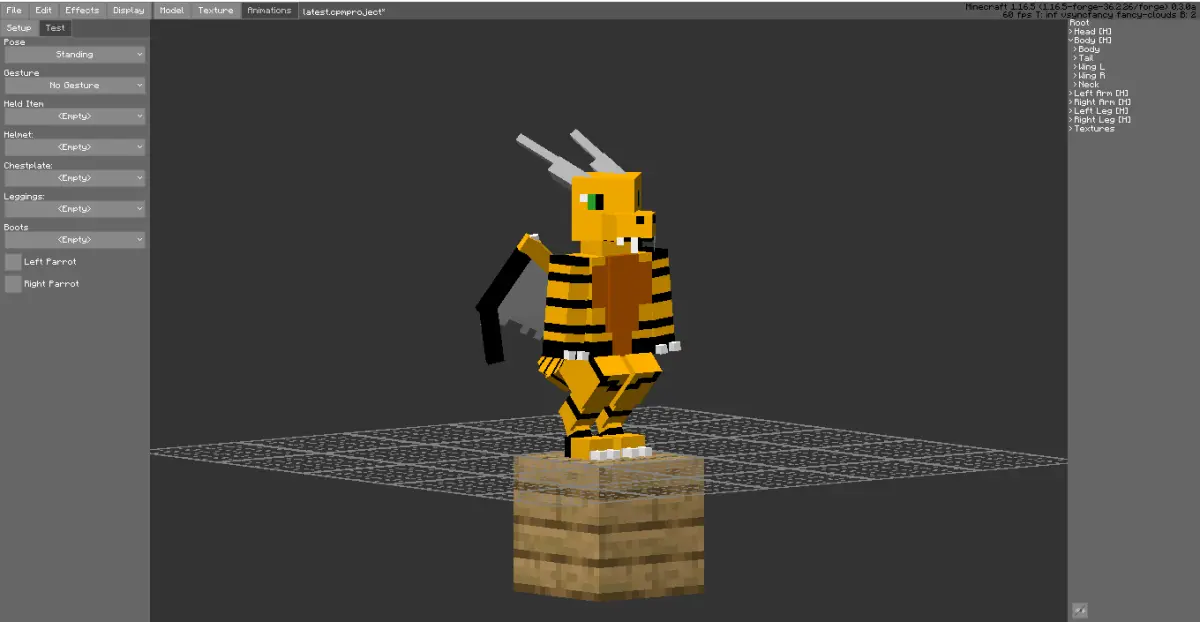Select the Wing R tree item
The width and height of the screenshot is (1200, 622).
tap(1091, 76)
